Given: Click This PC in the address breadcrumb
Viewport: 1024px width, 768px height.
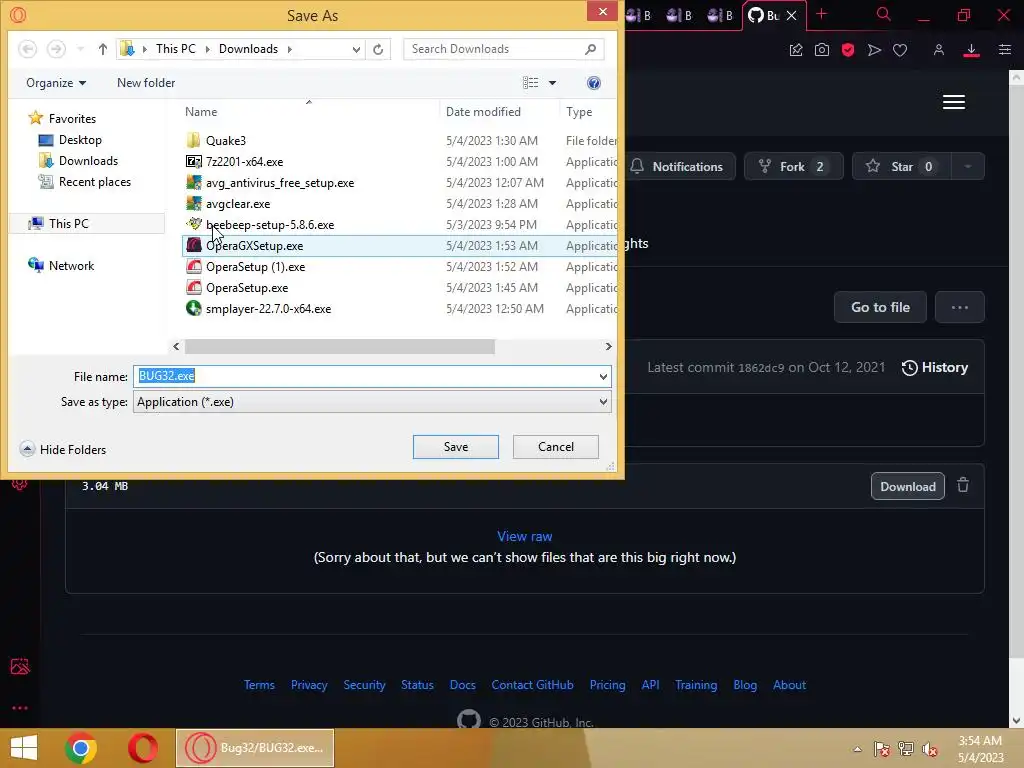Looking at the screenshot, I should (x=175, y=49).
